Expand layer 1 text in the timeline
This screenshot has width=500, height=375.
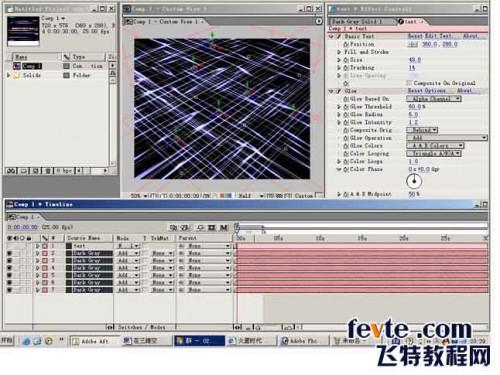pos(37,246)
